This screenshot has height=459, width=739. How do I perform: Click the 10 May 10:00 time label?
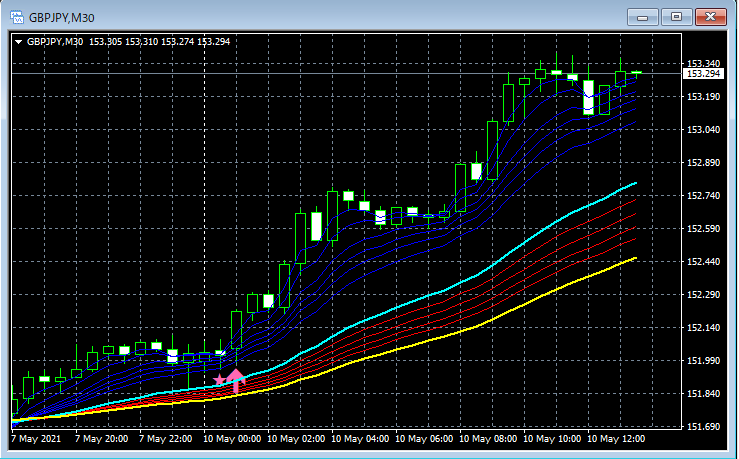click(x=552, y=439)
